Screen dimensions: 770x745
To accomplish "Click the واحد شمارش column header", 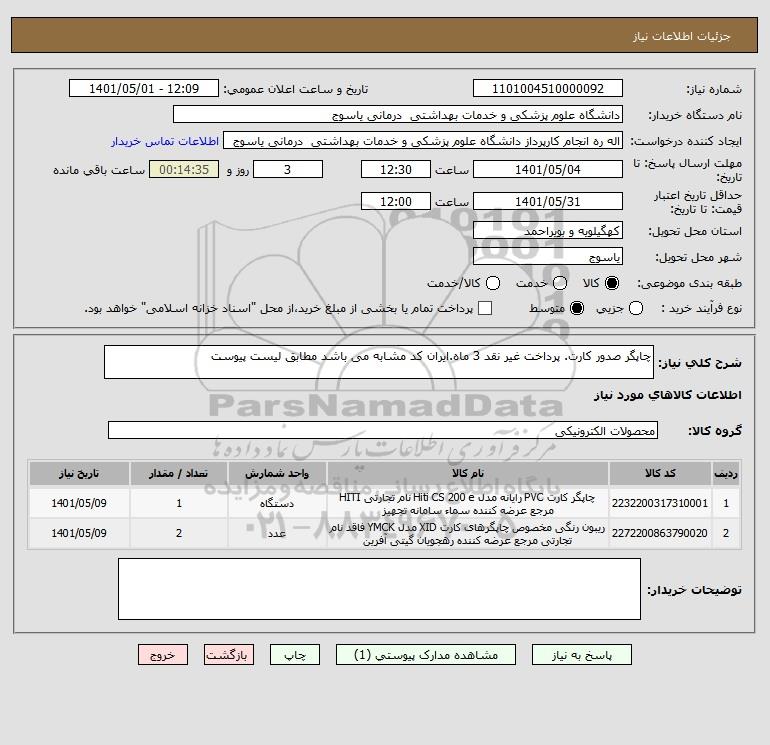I will click(277, 473).
